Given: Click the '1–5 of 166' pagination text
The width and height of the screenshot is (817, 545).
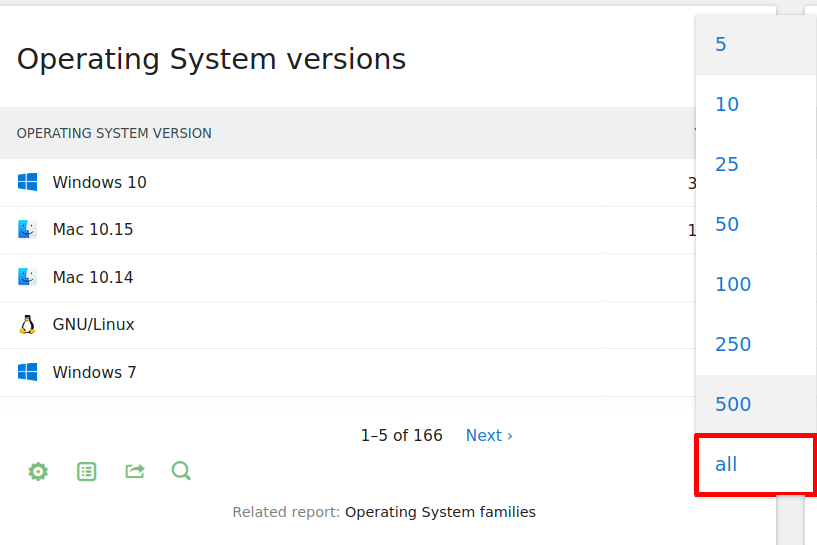Looking at the screenshot, I should [402, 435].
